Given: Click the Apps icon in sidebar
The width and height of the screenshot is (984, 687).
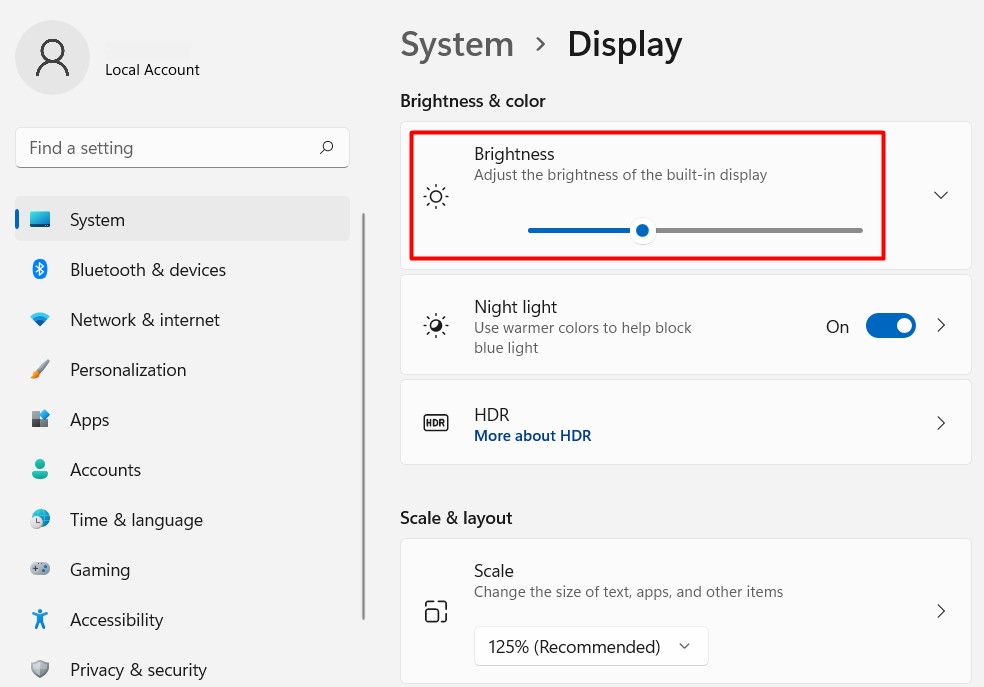Looking at the screenshot, I should tap(40, 420).
